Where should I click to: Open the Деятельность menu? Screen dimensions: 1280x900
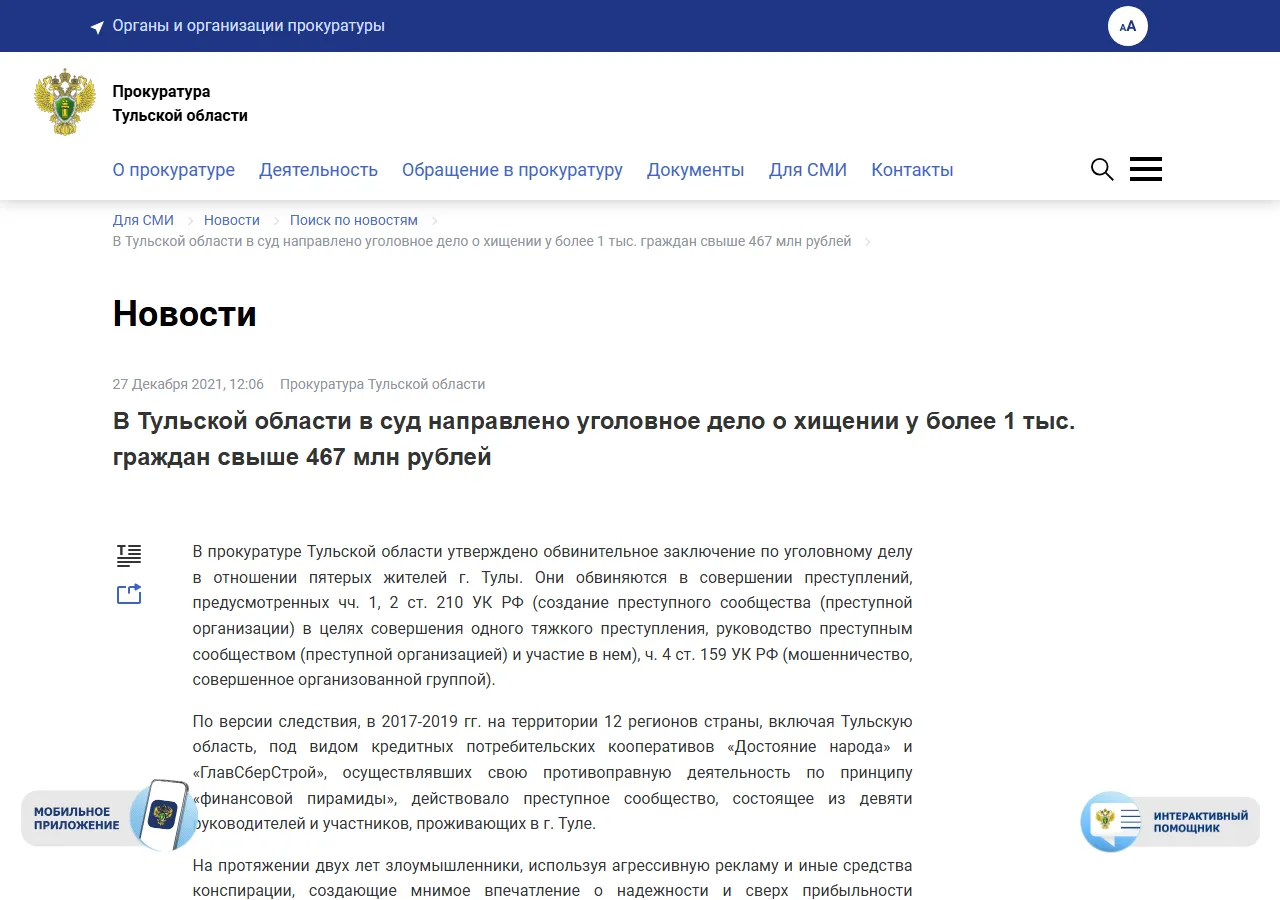318,170
